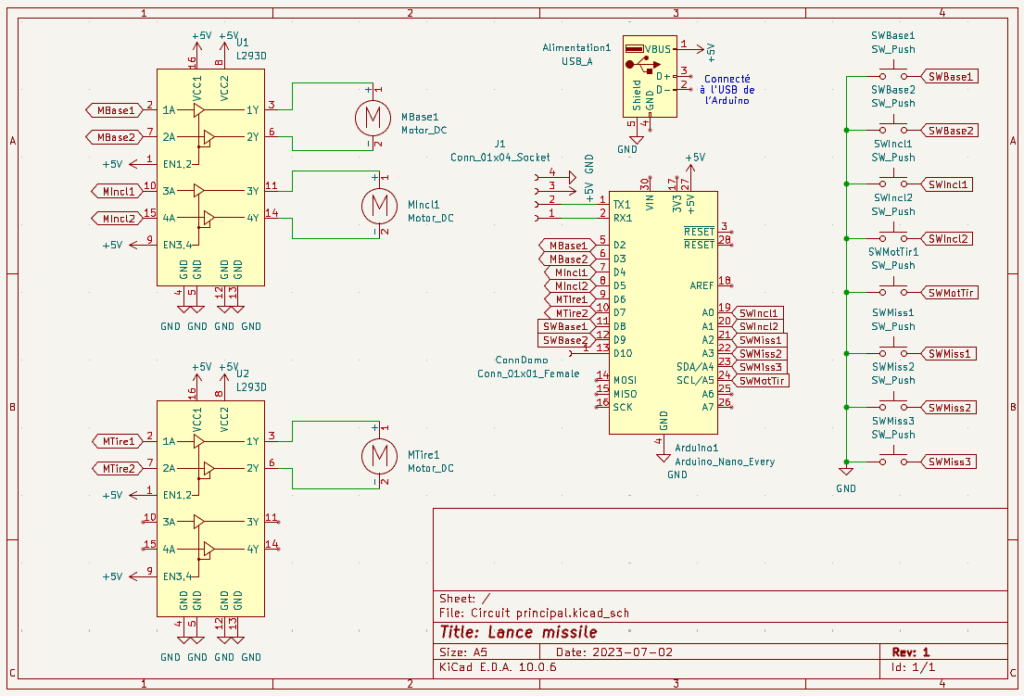Click the "Conn_01x04_Socket" value text
The image size is (1024, 696).
point(500,157)
